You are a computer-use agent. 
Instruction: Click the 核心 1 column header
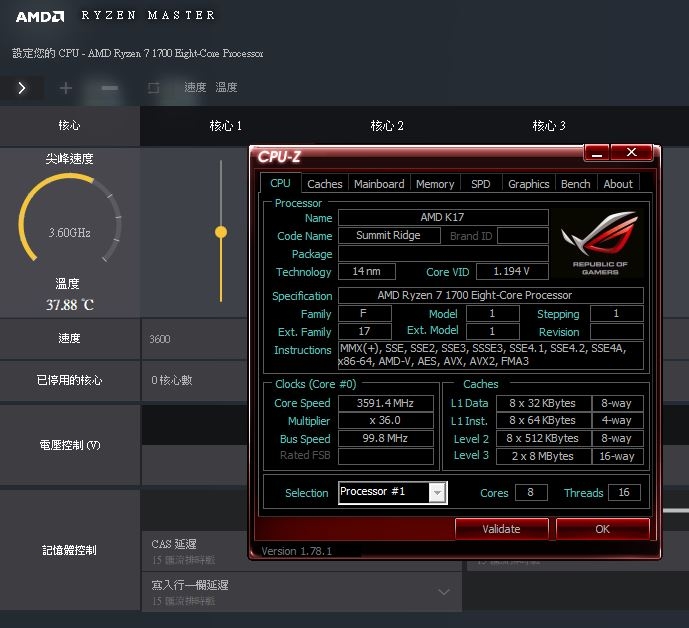click(x=225, y=126)
